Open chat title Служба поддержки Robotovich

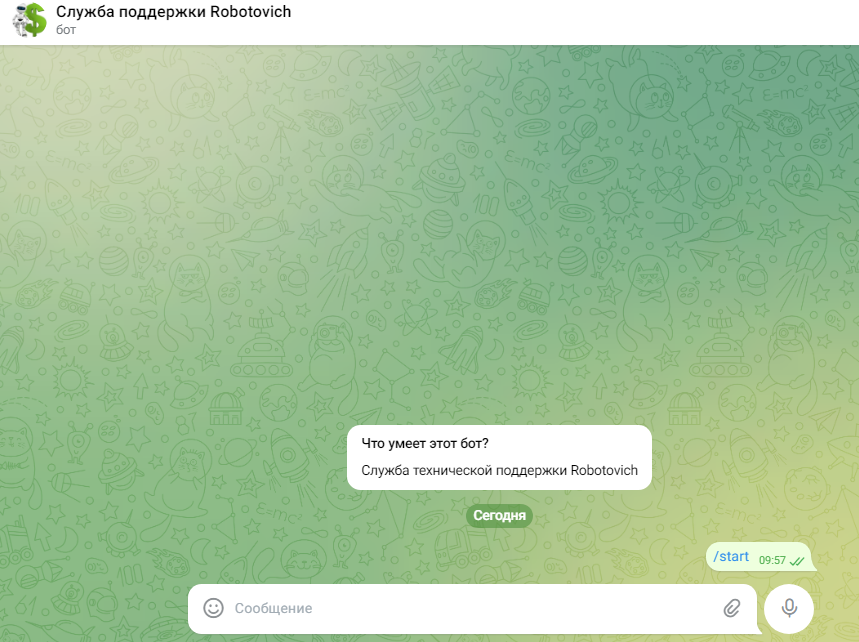[174, 12]
